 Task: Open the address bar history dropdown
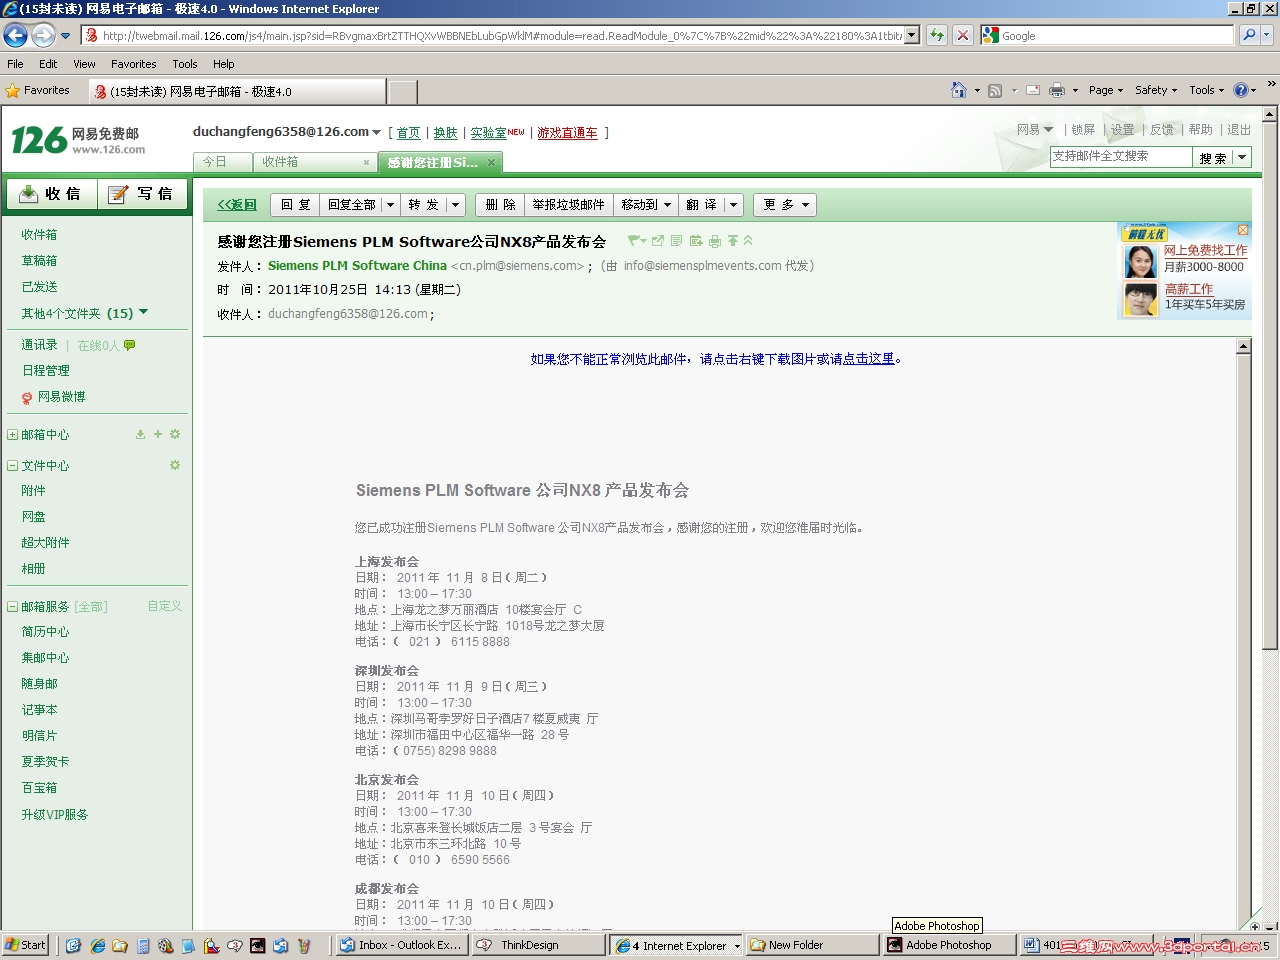(912, 36)
